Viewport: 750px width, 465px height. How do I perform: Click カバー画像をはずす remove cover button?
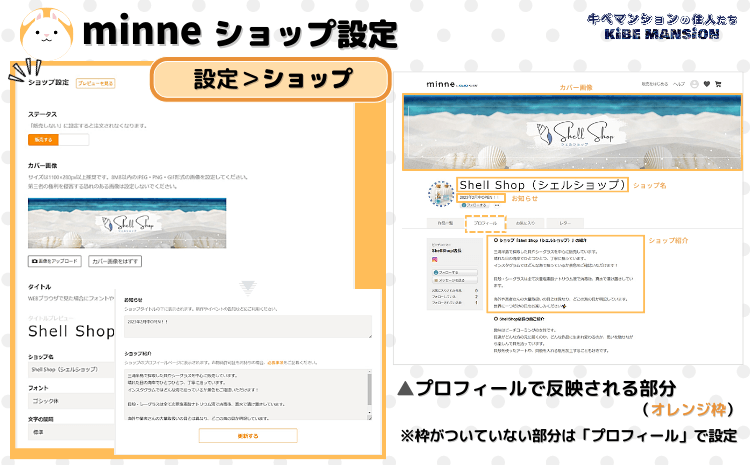pyautogui.click(x=115, y=261)
